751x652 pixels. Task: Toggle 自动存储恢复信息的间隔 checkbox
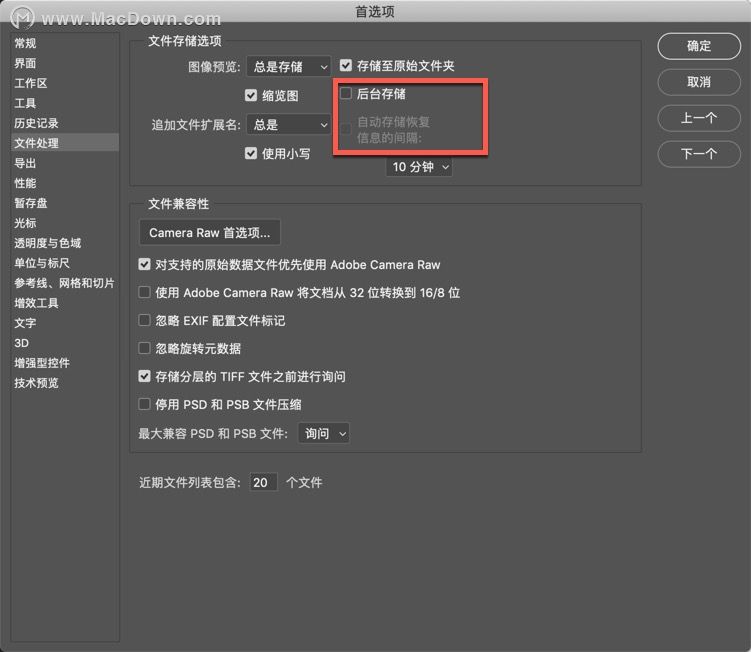click(346, 128)
